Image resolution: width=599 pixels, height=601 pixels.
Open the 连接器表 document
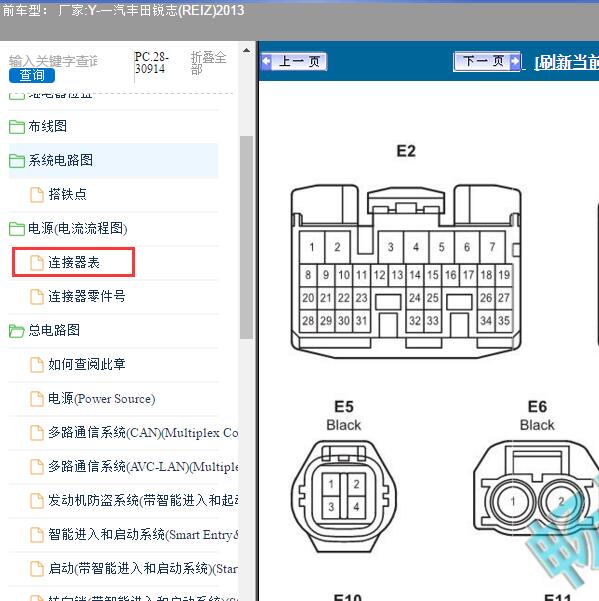(74, 262)
